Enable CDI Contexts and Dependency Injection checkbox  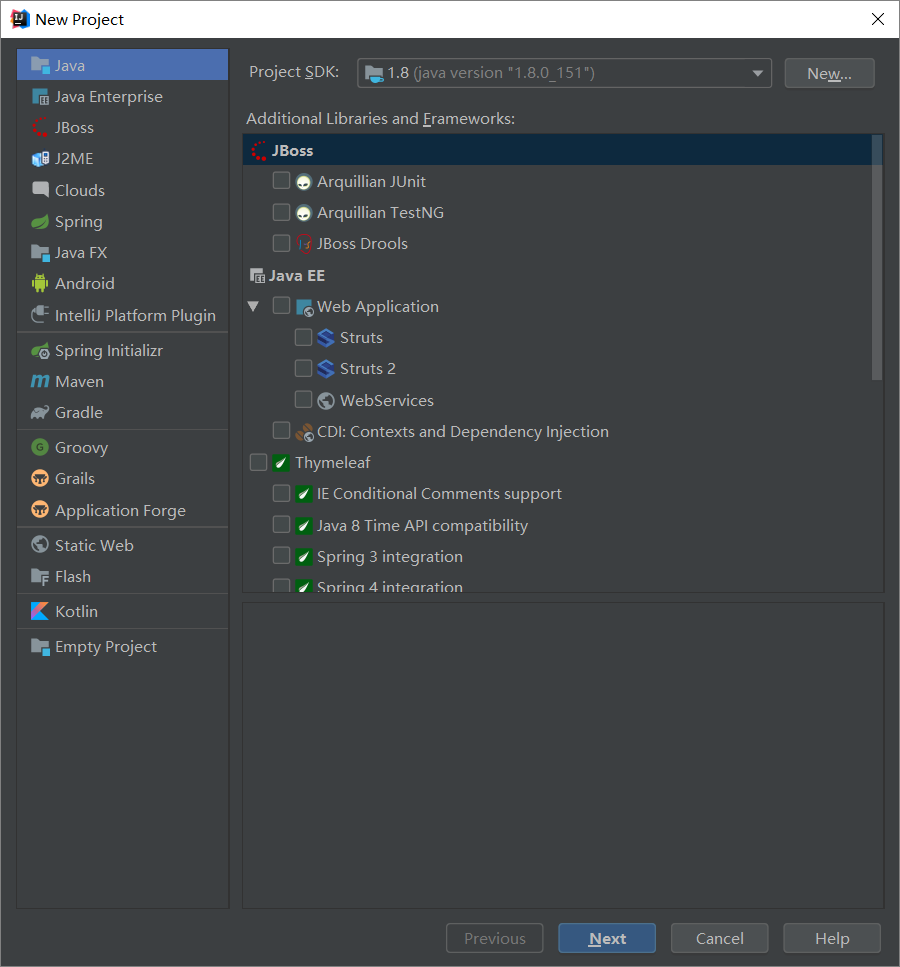pos(281,430)
